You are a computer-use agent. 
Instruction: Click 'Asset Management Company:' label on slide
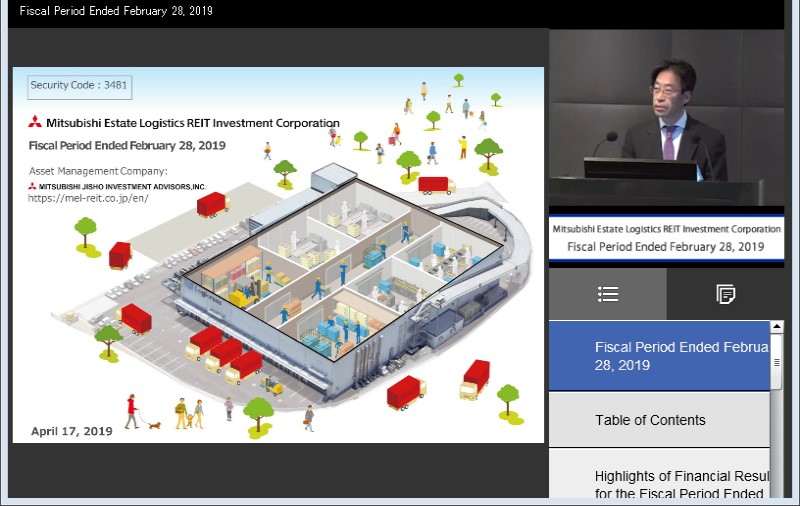click(98, 171)
